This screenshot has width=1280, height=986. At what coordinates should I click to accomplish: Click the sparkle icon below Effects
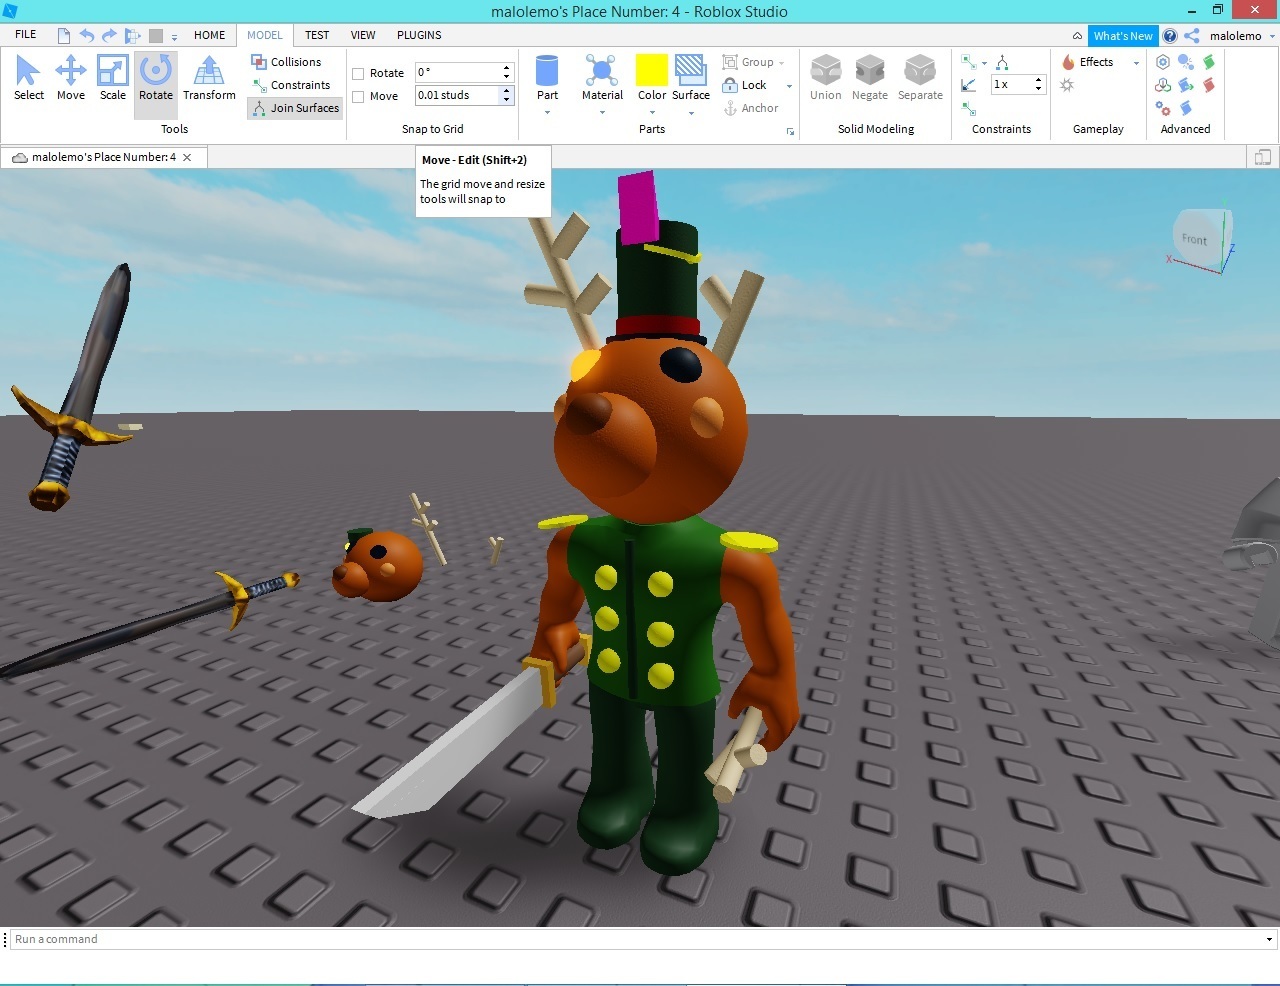click(1067, 85)
